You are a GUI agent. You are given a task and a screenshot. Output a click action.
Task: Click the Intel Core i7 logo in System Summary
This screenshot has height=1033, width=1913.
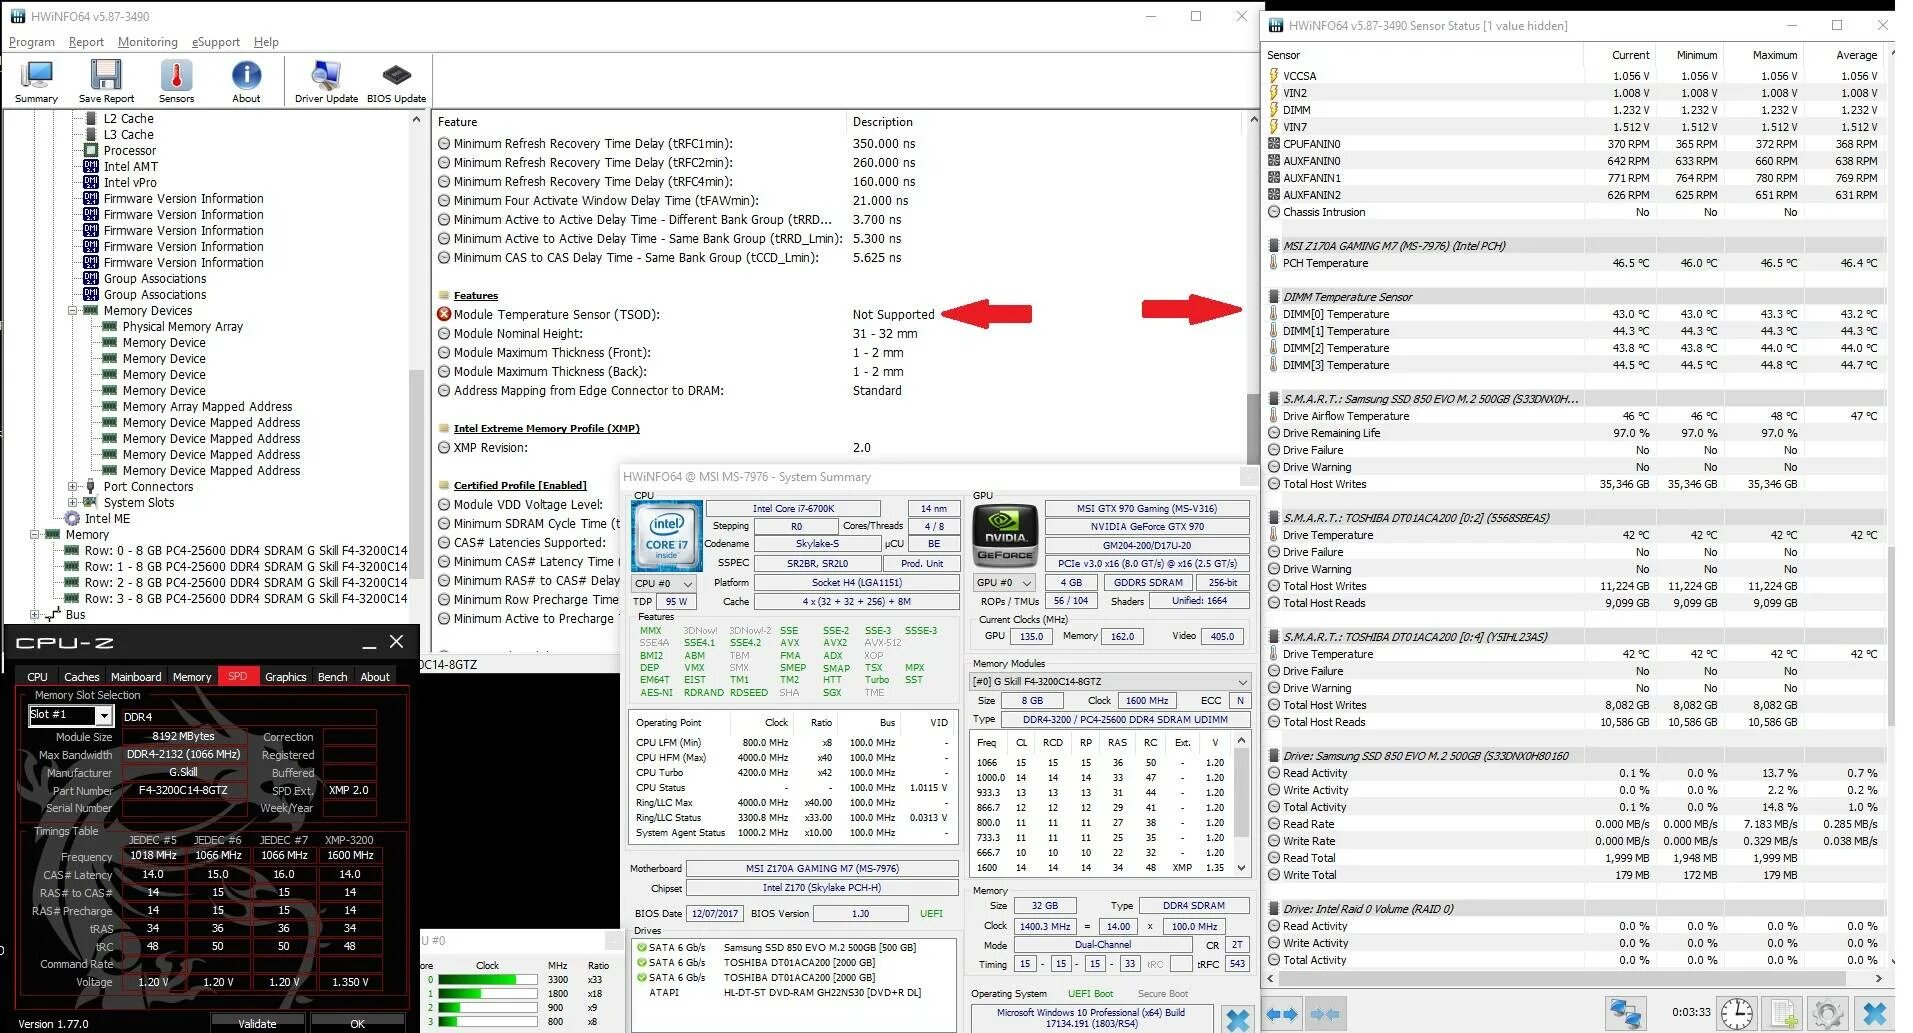[667, 536]
